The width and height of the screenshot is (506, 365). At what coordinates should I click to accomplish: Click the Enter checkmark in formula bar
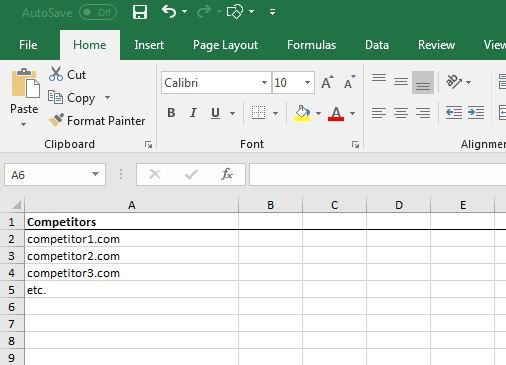[x=191, y=174]
